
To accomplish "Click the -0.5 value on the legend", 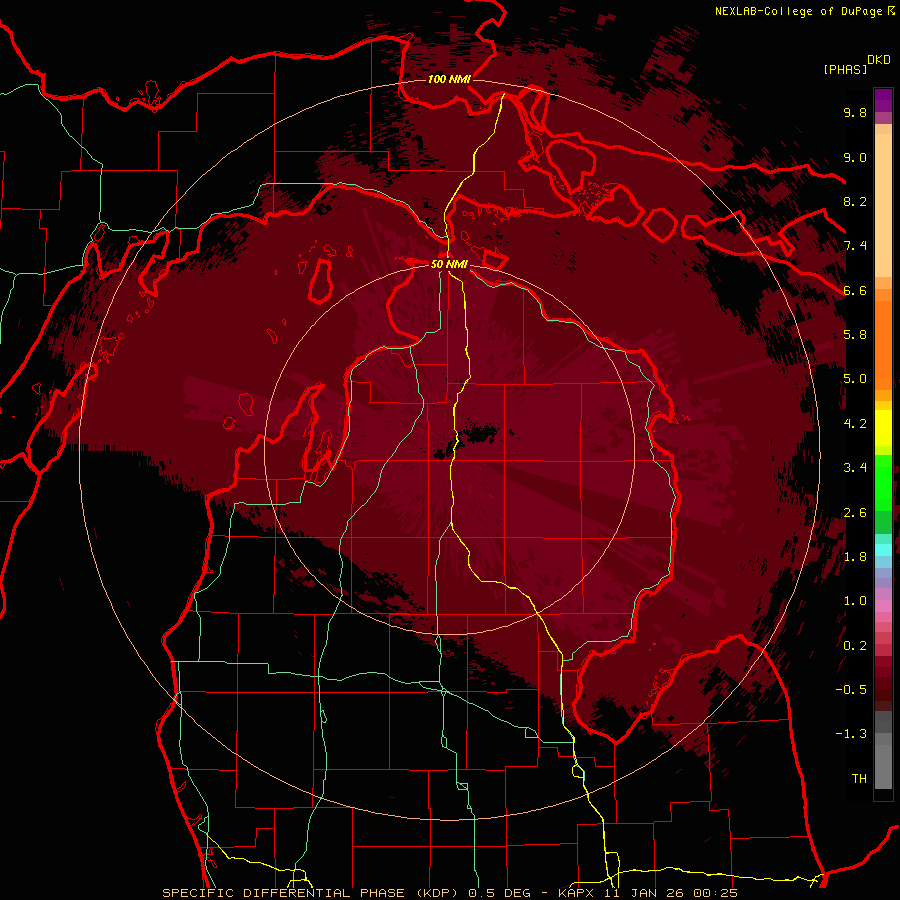I will click(851, 690).
